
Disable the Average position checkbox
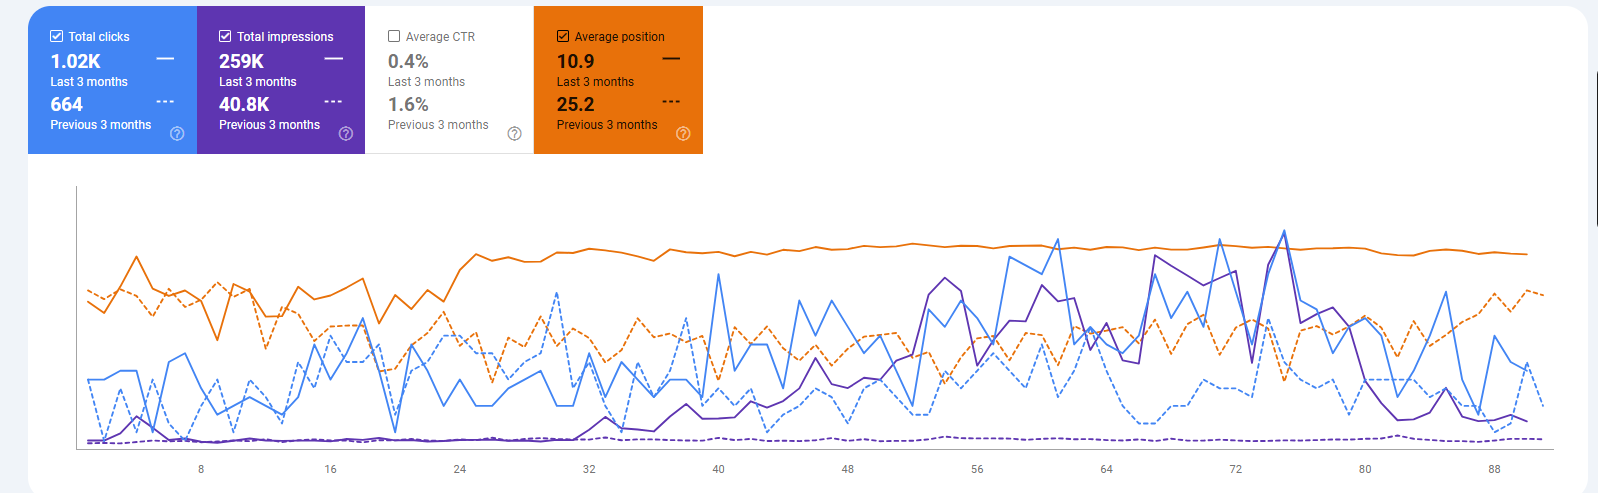tap(563, 36)
